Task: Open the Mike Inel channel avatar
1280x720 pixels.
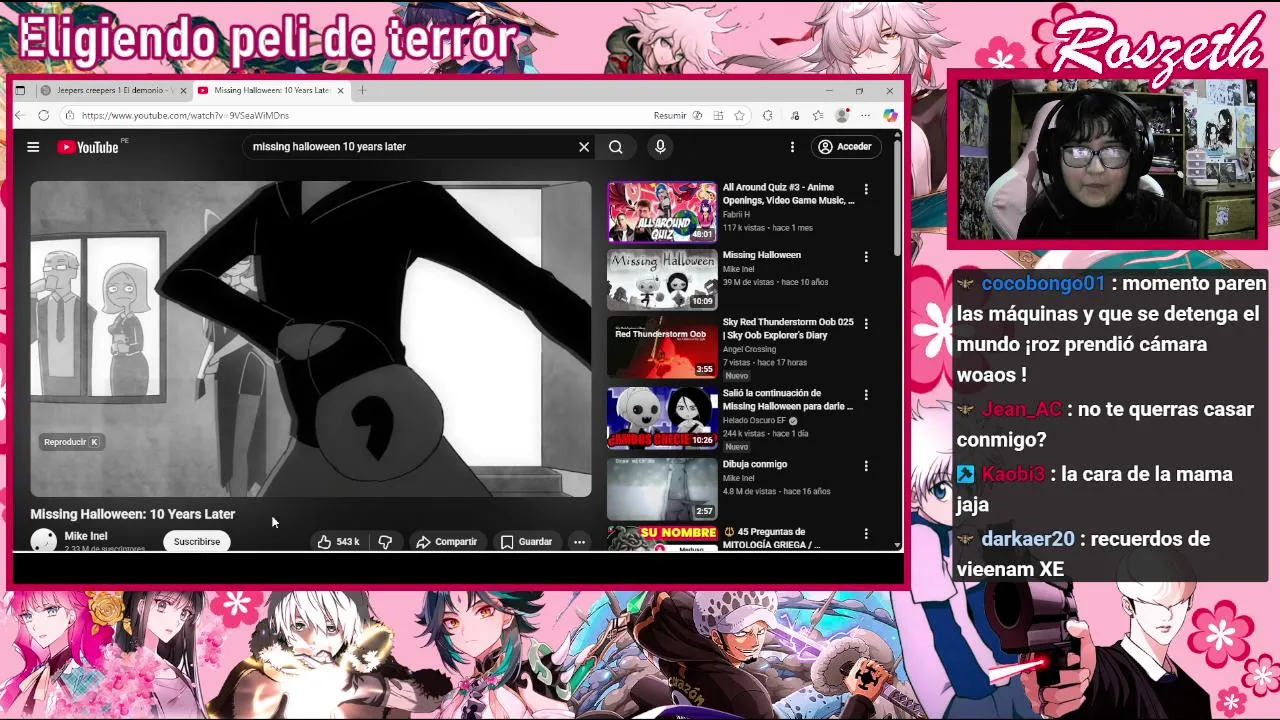Action: 44,541
